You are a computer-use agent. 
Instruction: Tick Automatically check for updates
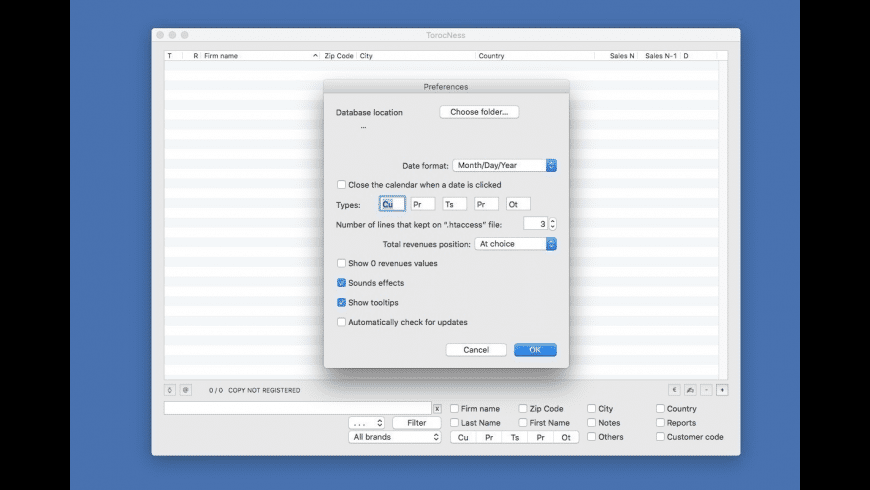[x=342, y=322]
